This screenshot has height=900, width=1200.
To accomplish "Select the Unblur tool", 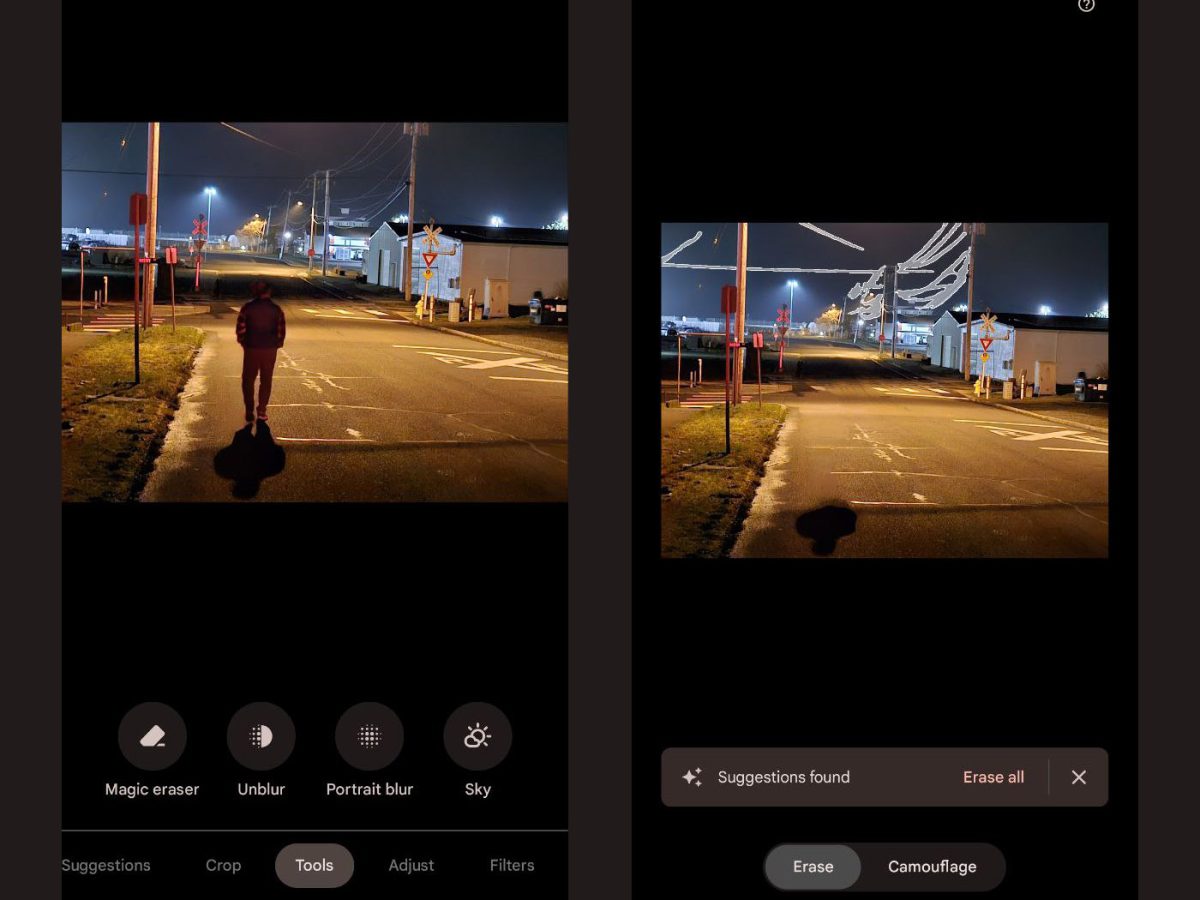I will (261, 737).
